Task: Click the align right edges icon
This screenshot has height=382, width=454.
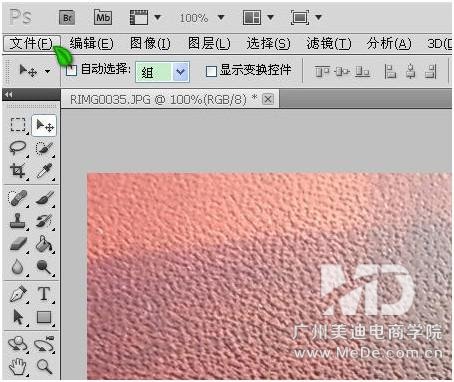Action: 431,71
